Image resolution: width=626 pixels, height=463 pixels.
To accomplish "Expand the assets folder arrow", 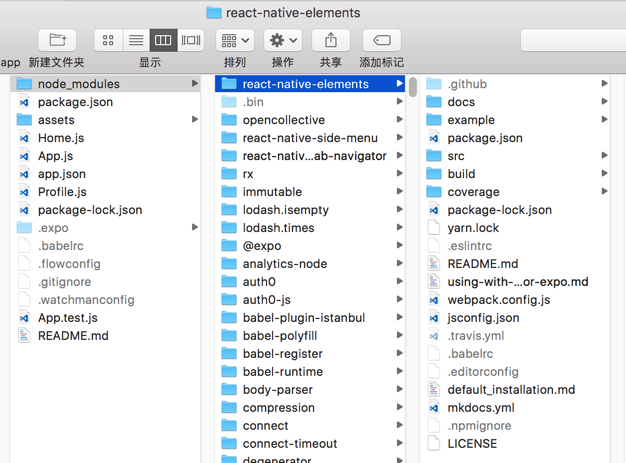I will pyautogui.click(x=195, y=119).
